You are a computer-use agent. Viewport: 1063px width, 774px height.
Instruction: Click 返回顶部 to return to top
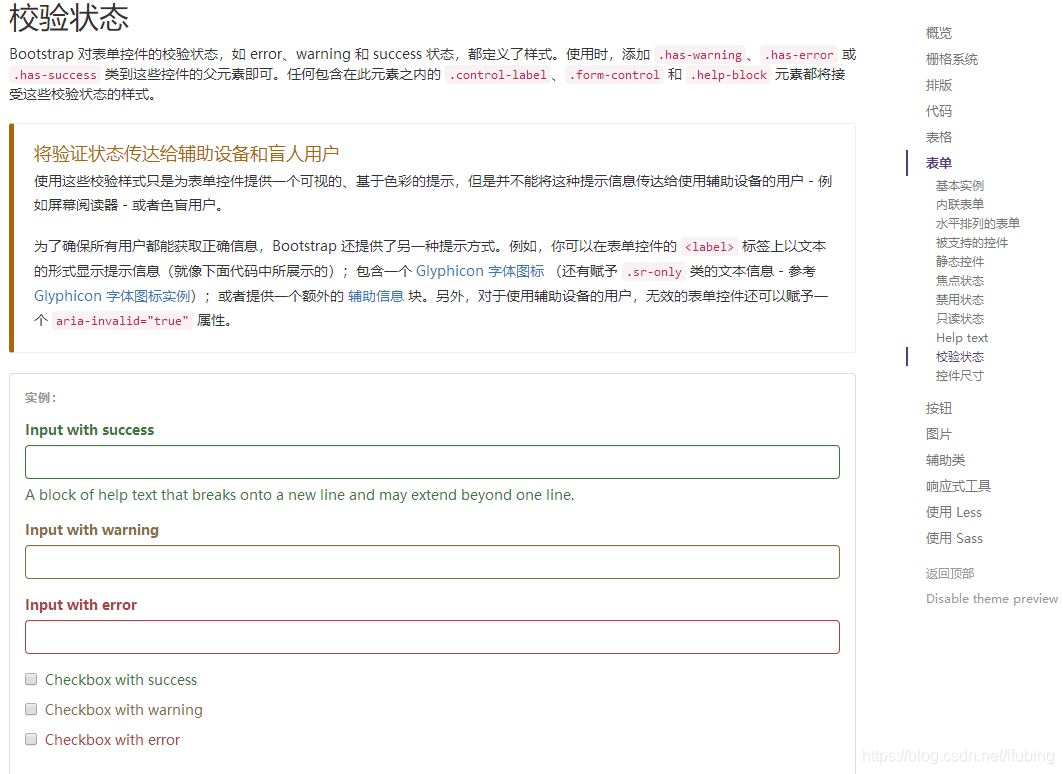950,573
